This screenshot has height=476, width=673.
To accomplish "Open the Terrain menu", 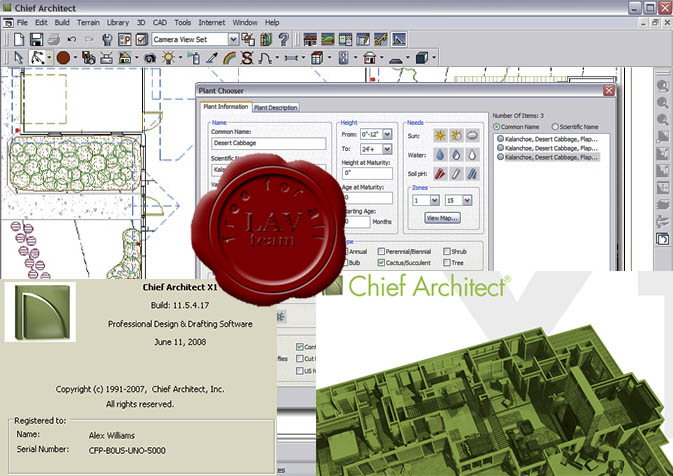I will coord(88,22).
